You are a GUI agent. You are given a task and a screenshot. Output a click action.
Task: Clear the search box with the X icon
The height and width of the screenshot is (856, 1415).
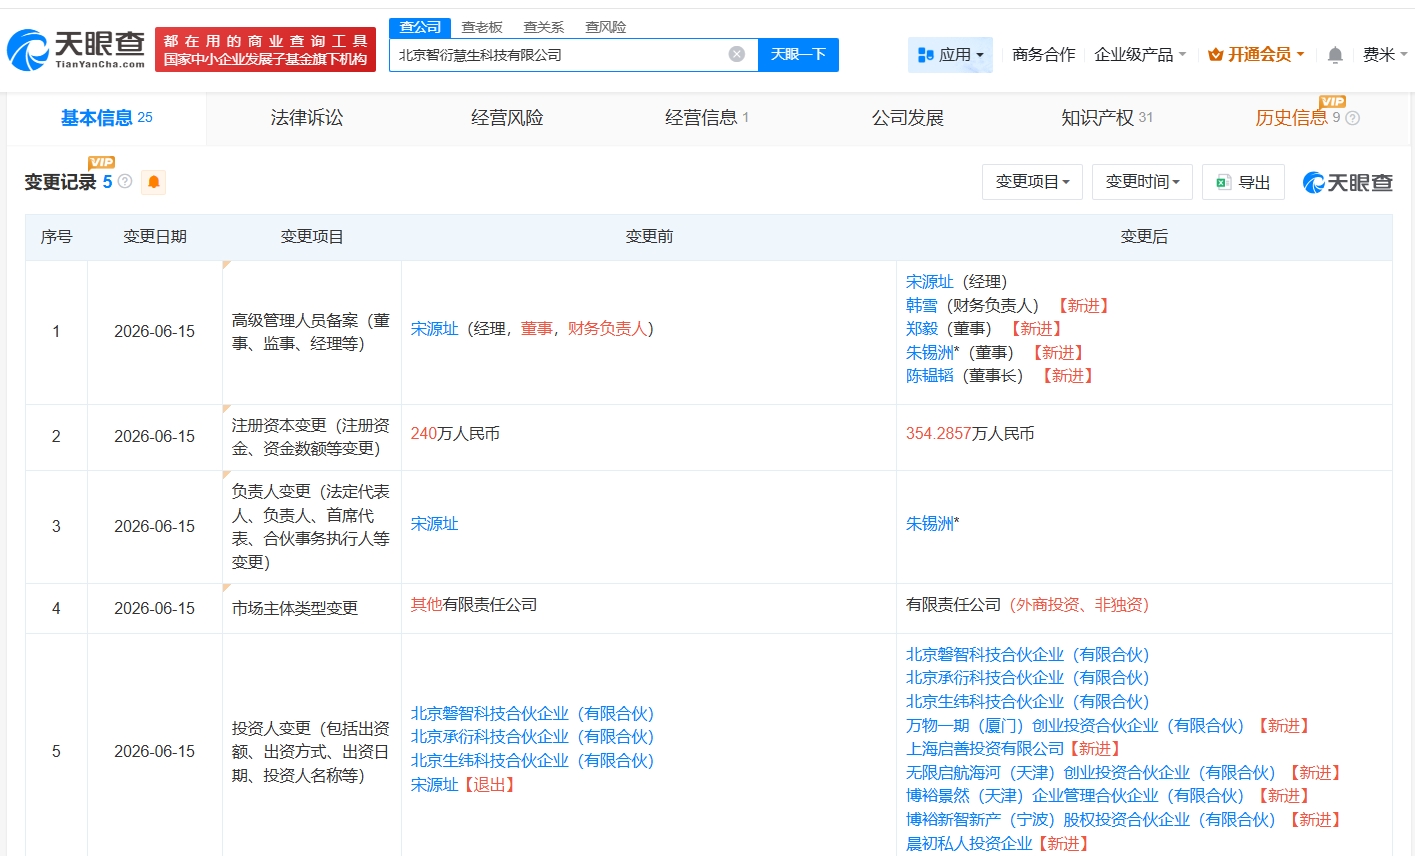[737, 54]
